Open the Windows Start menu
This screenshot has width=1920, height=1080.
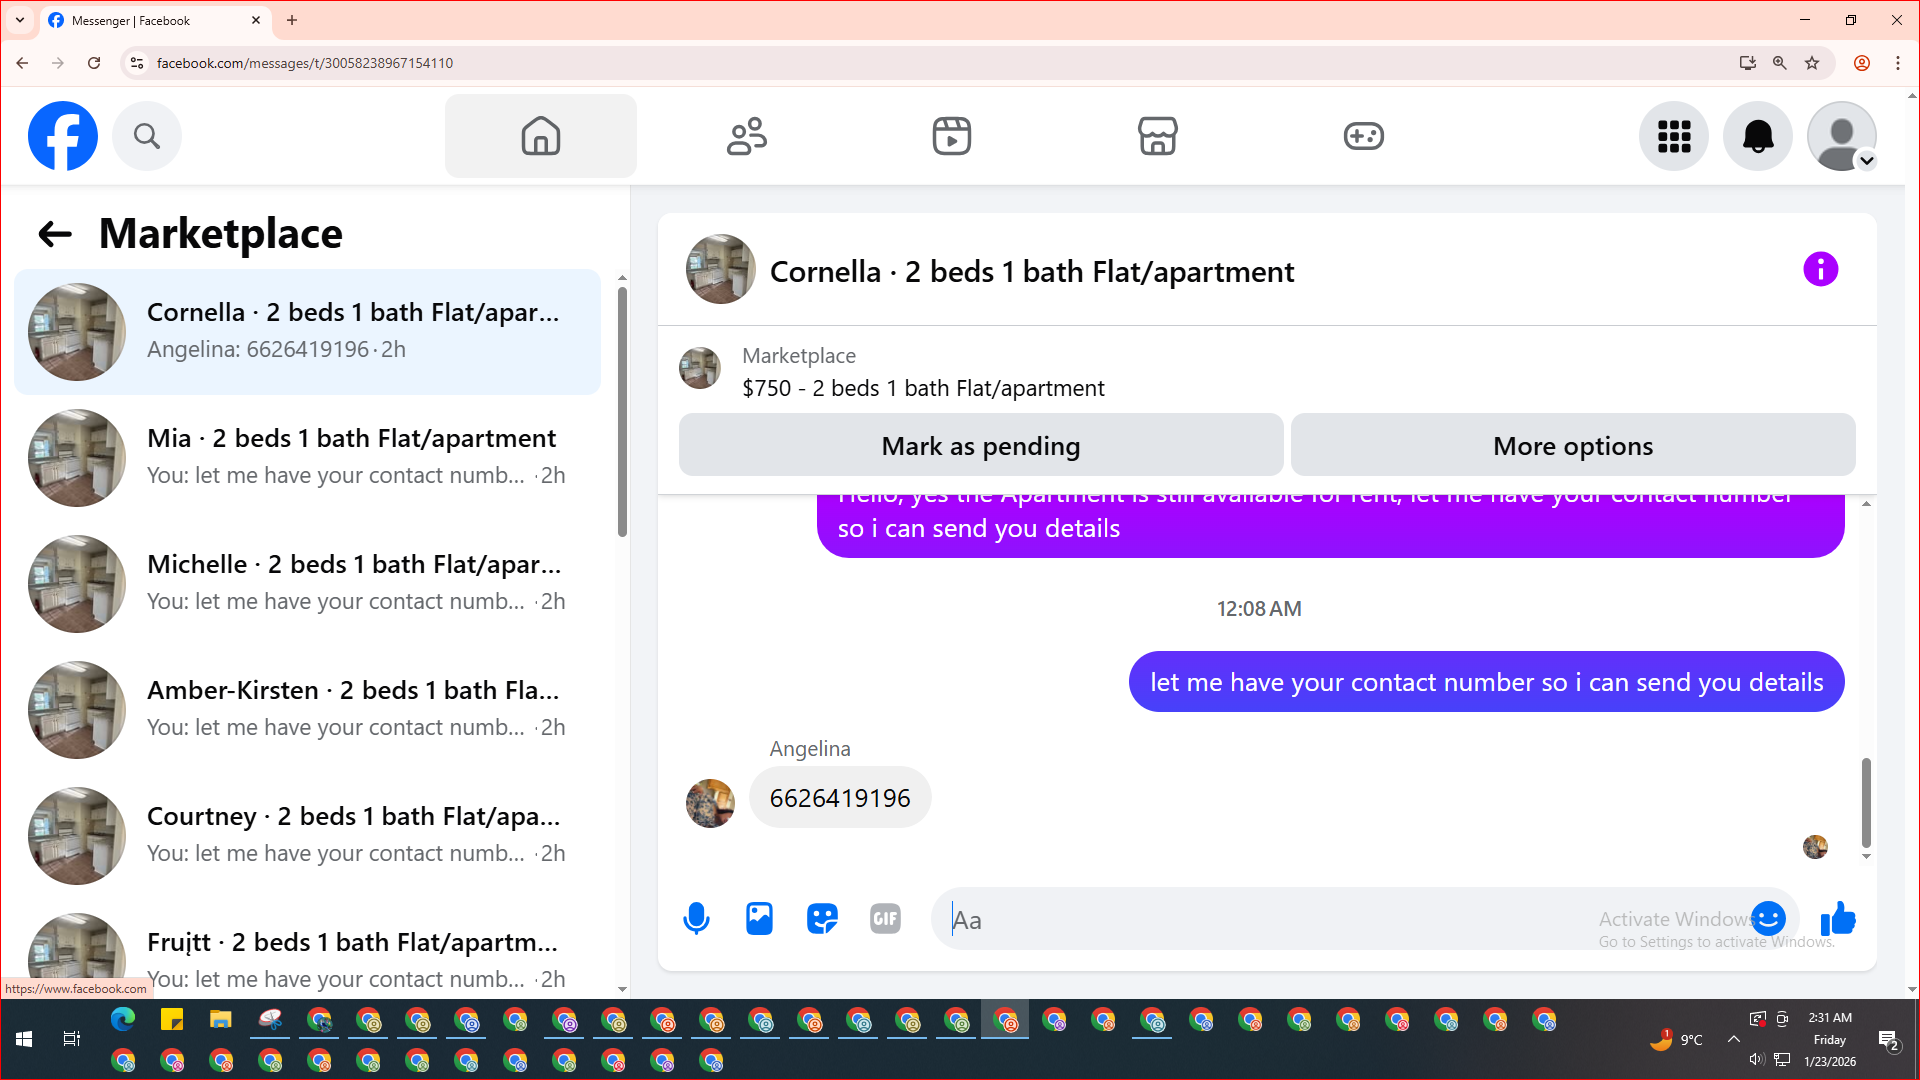point(24,1039)
